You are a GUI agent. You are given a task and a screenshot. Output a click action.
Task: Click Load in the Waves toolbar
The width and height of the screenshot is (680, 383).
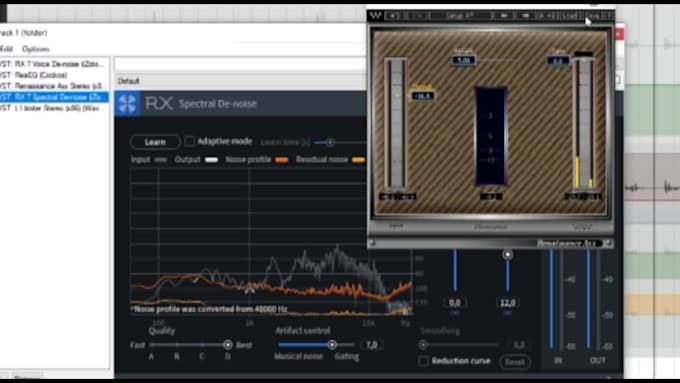pyautogui.click(x=569, y=16)
